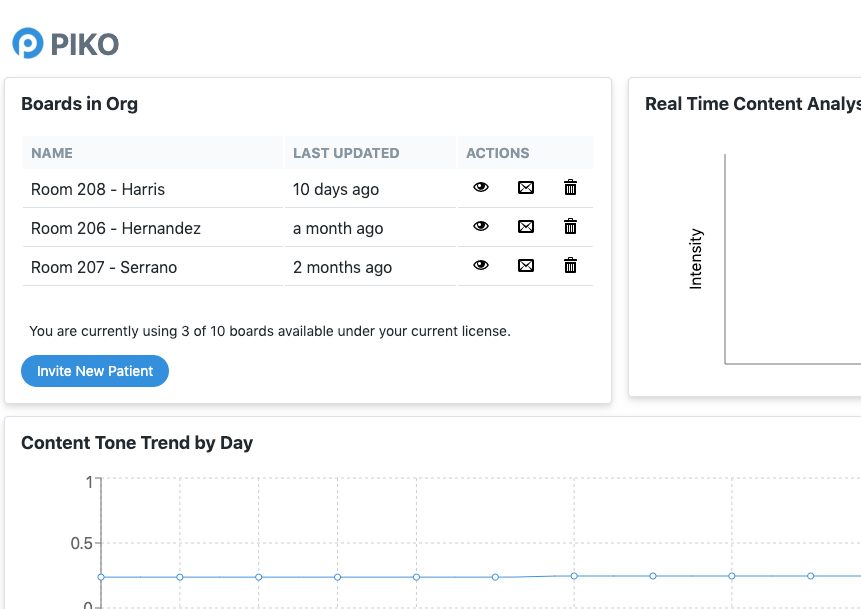Click the NAME column header
This screenshot has width=861, height=609.
pos(52,153)
